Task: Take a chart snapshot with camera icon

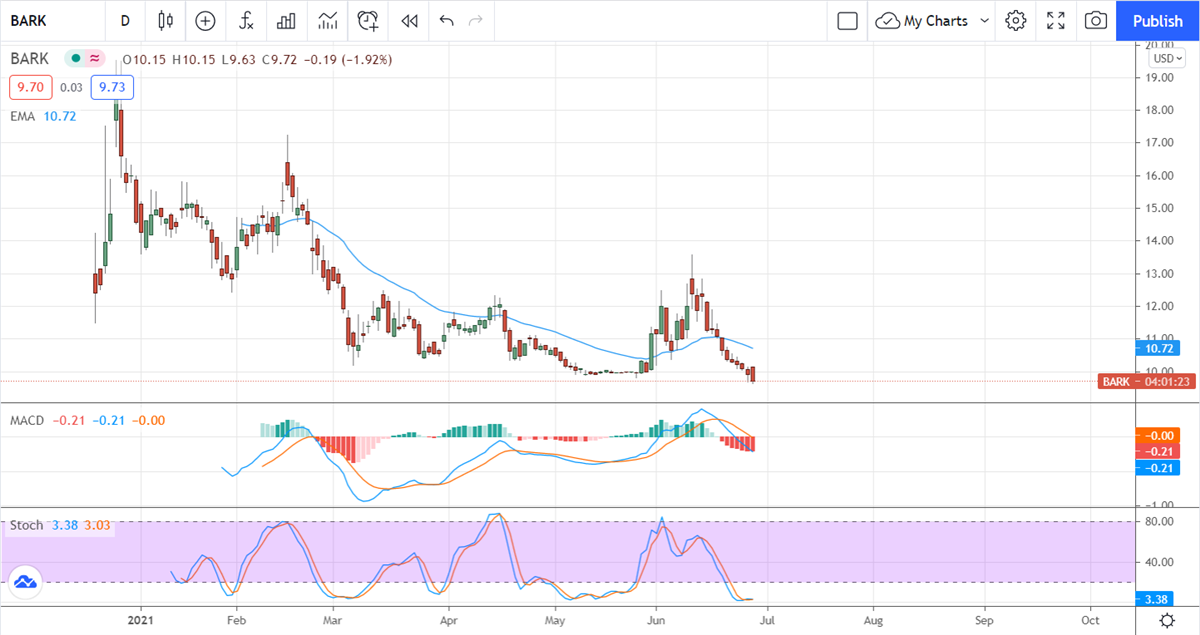Action: (x=1096, y=20)
